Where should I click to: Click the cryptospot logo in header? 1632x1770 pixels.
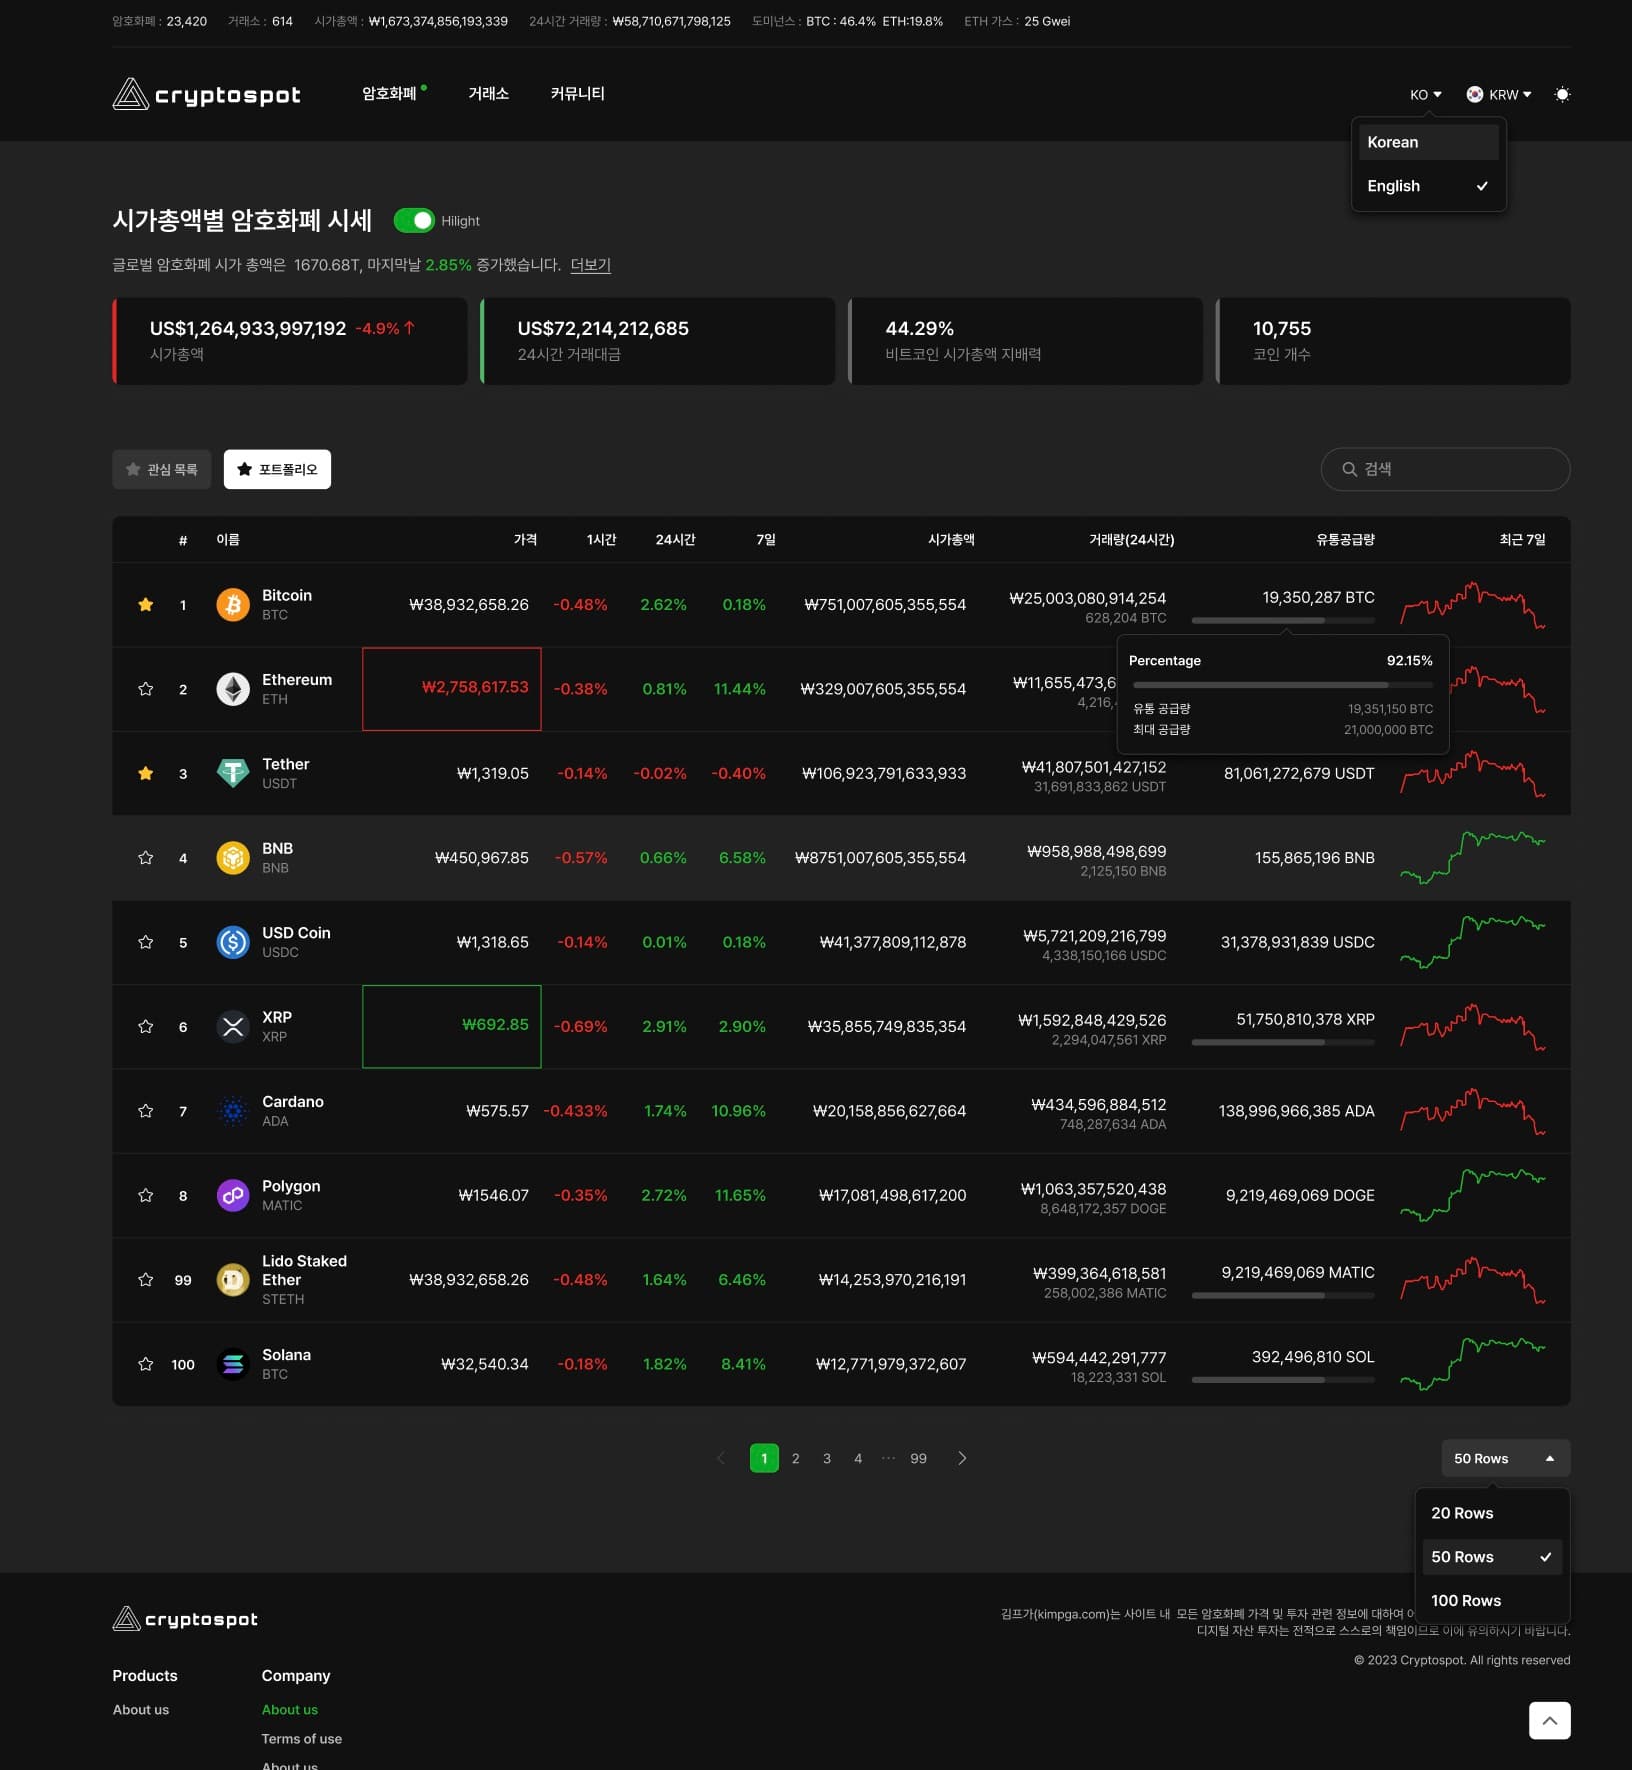point(206,94)
